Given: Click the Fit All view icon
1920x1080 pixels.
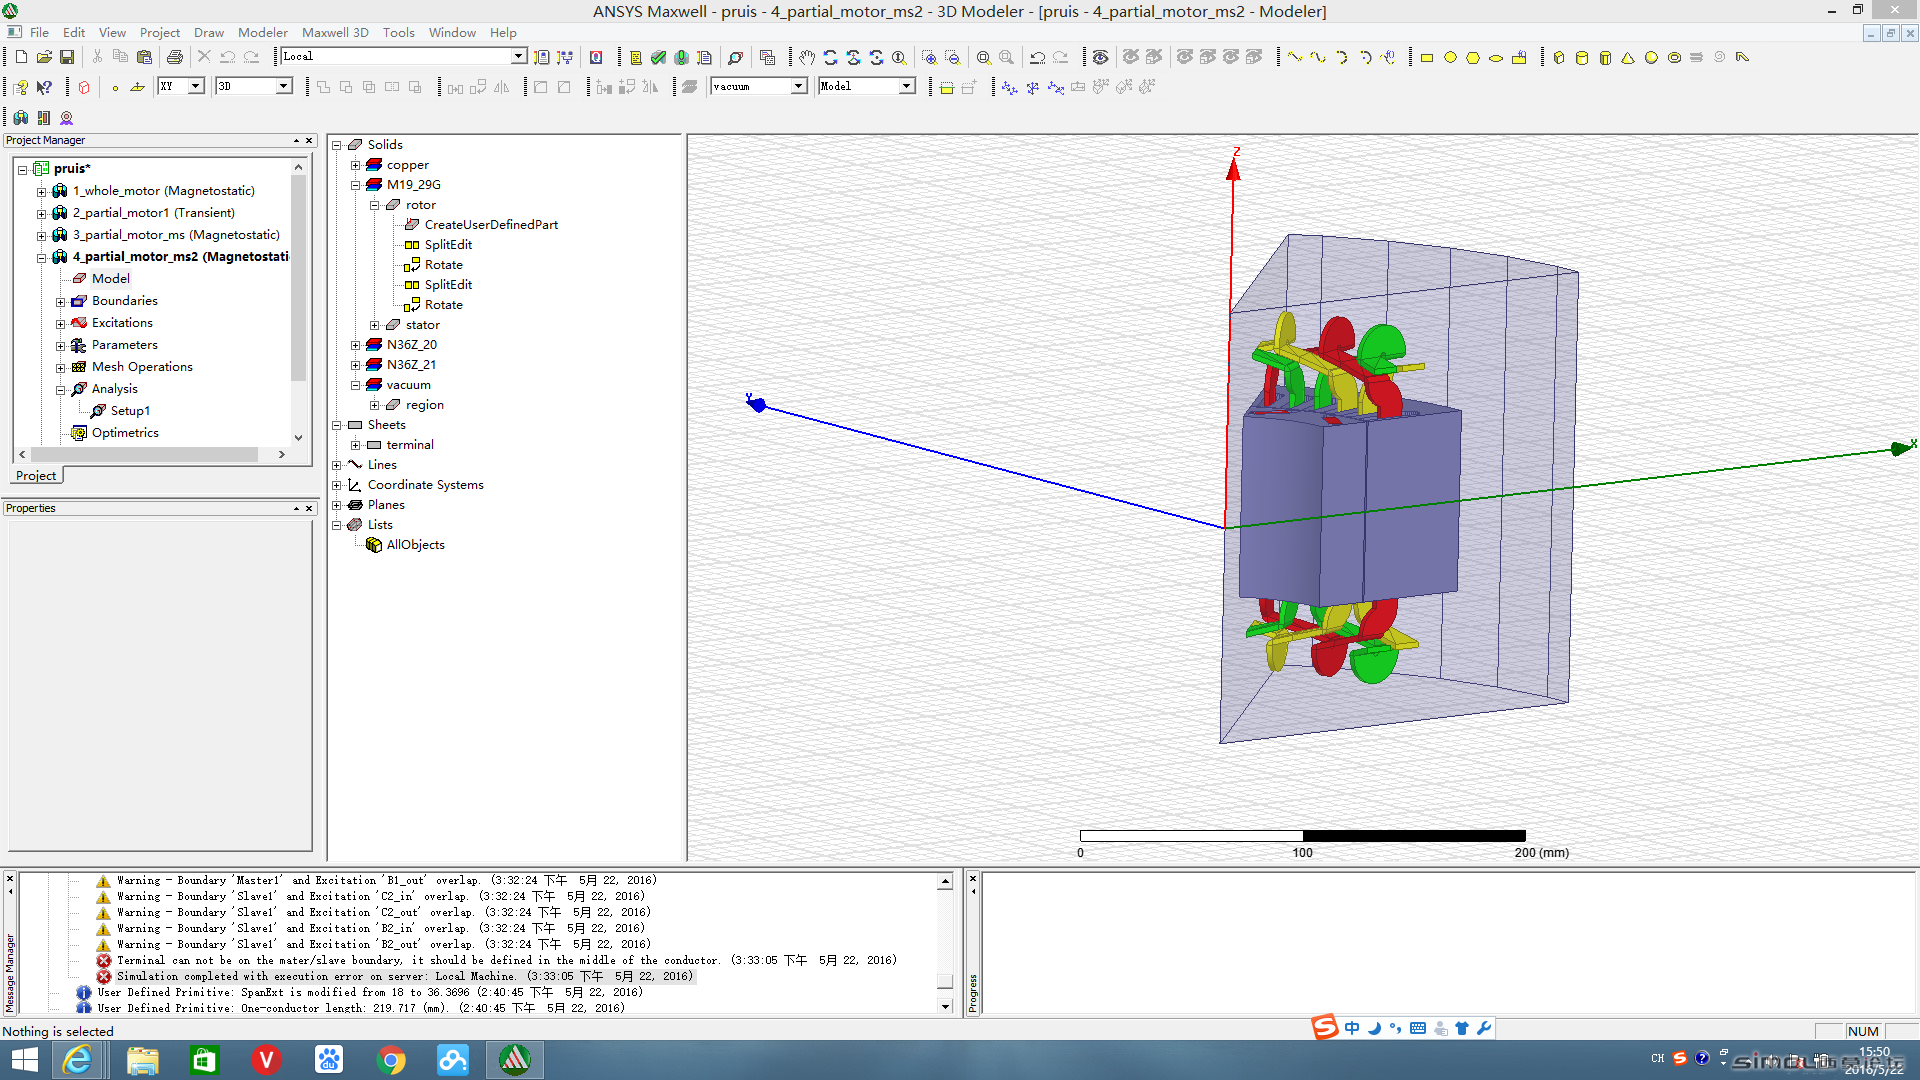Looking at the screenshot, I should [x=984, y=57].
